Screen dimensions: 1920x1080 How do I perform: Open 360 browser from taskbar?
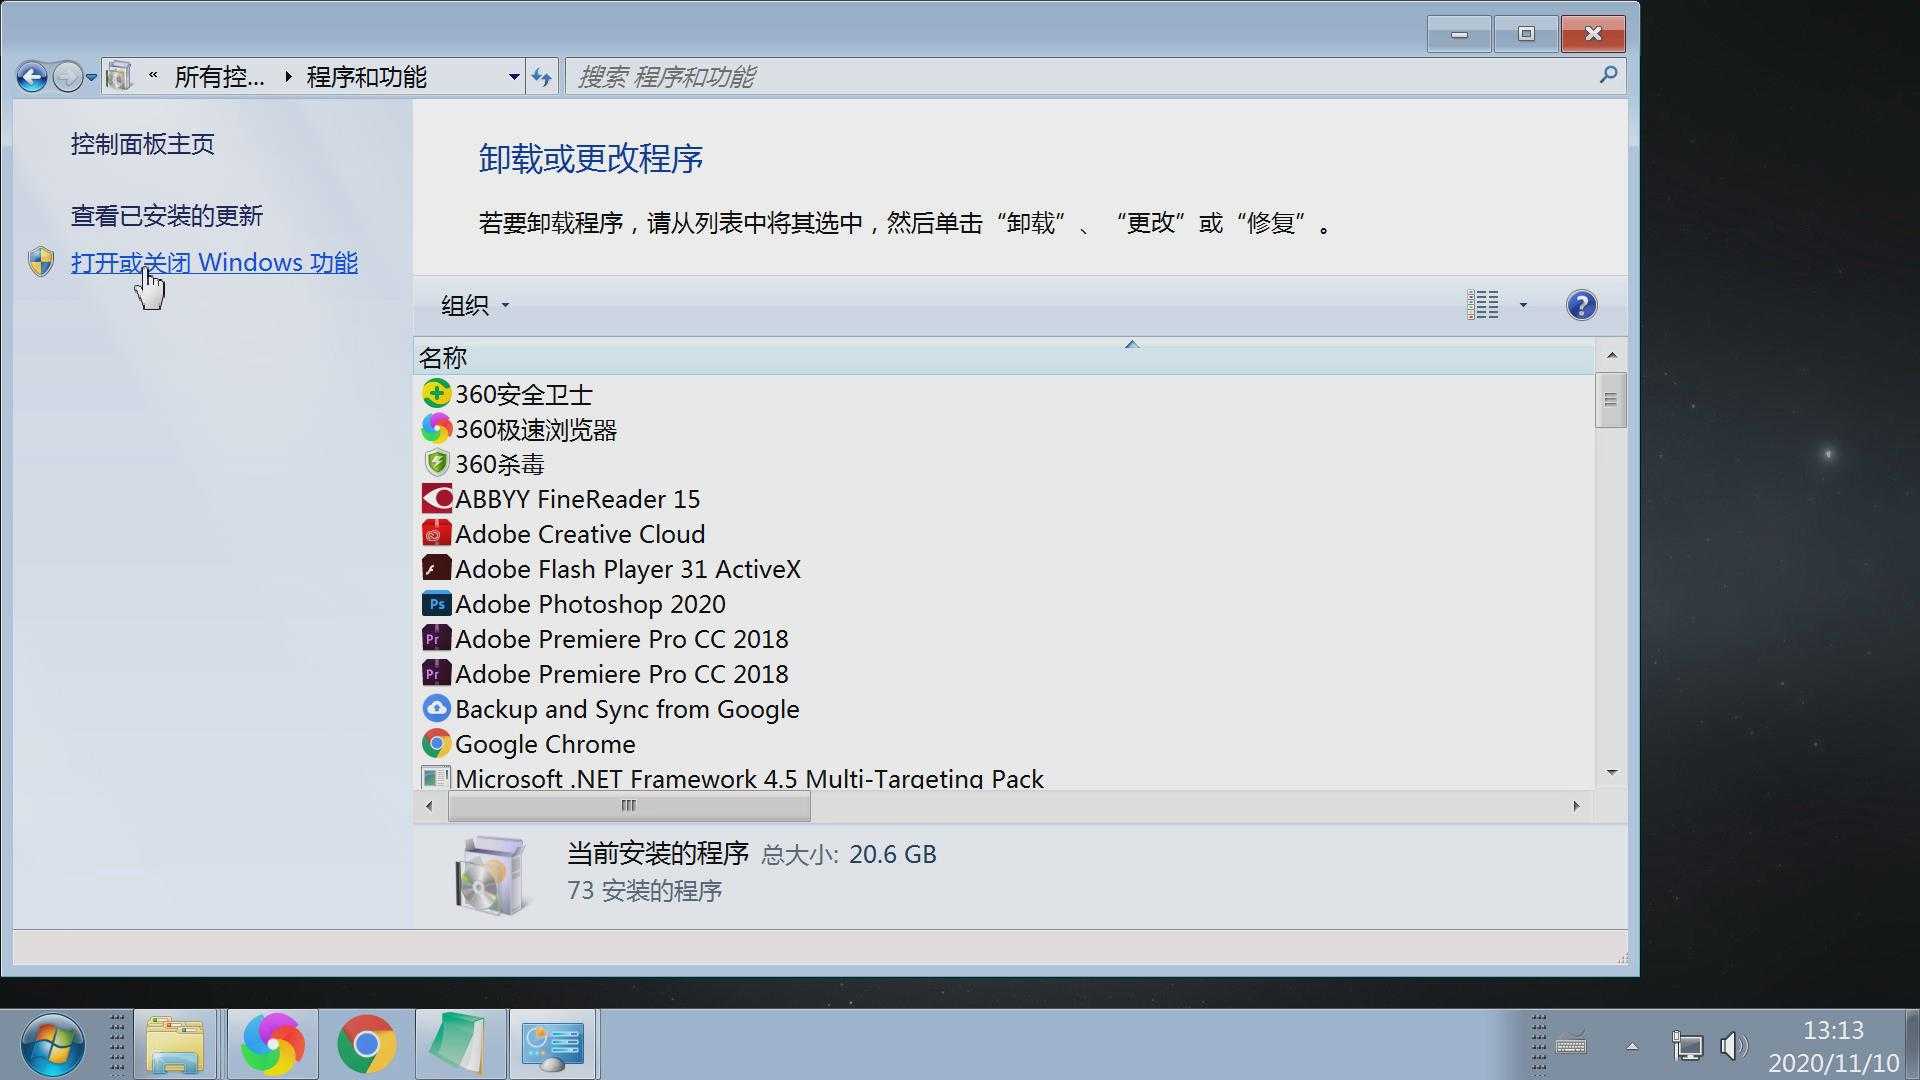coord(272,1045)
